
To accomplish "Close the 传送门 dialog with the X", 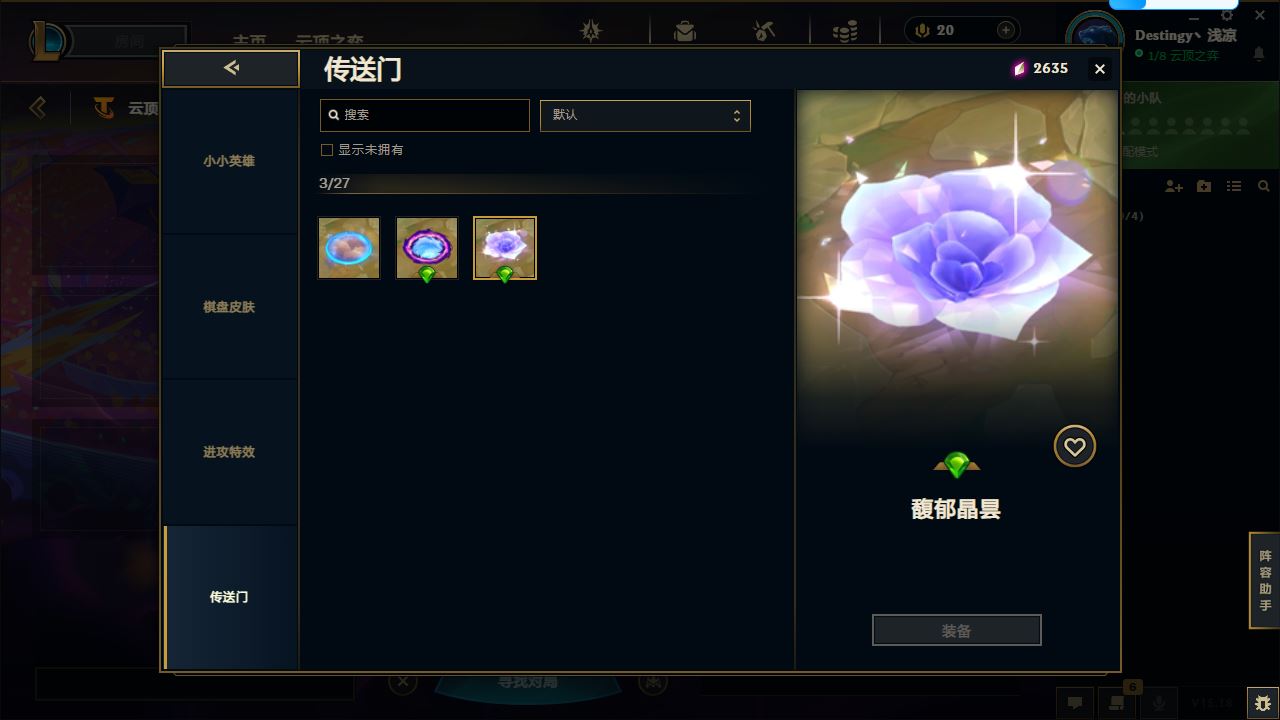I will (x=1100, y=69).
